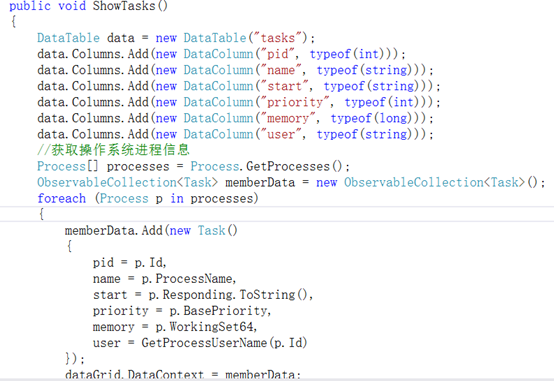Click the "start" column string
This screenshot has width=554, height=381.
click(x=284, y=86)
